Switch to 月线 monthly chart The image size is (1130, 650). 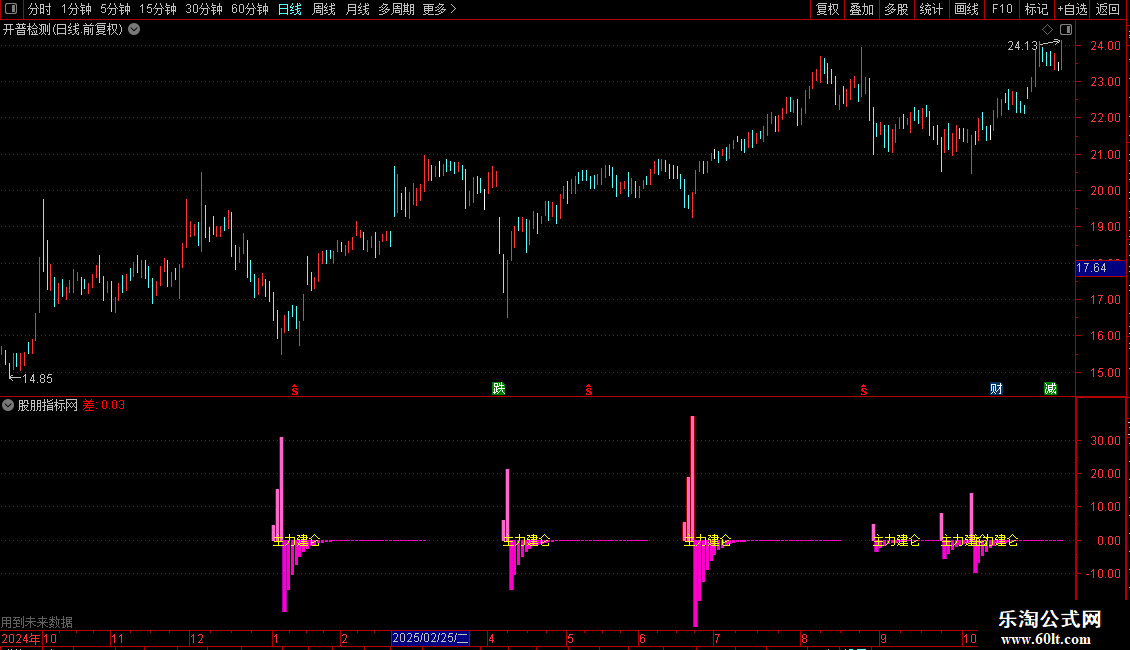point(357,9)
